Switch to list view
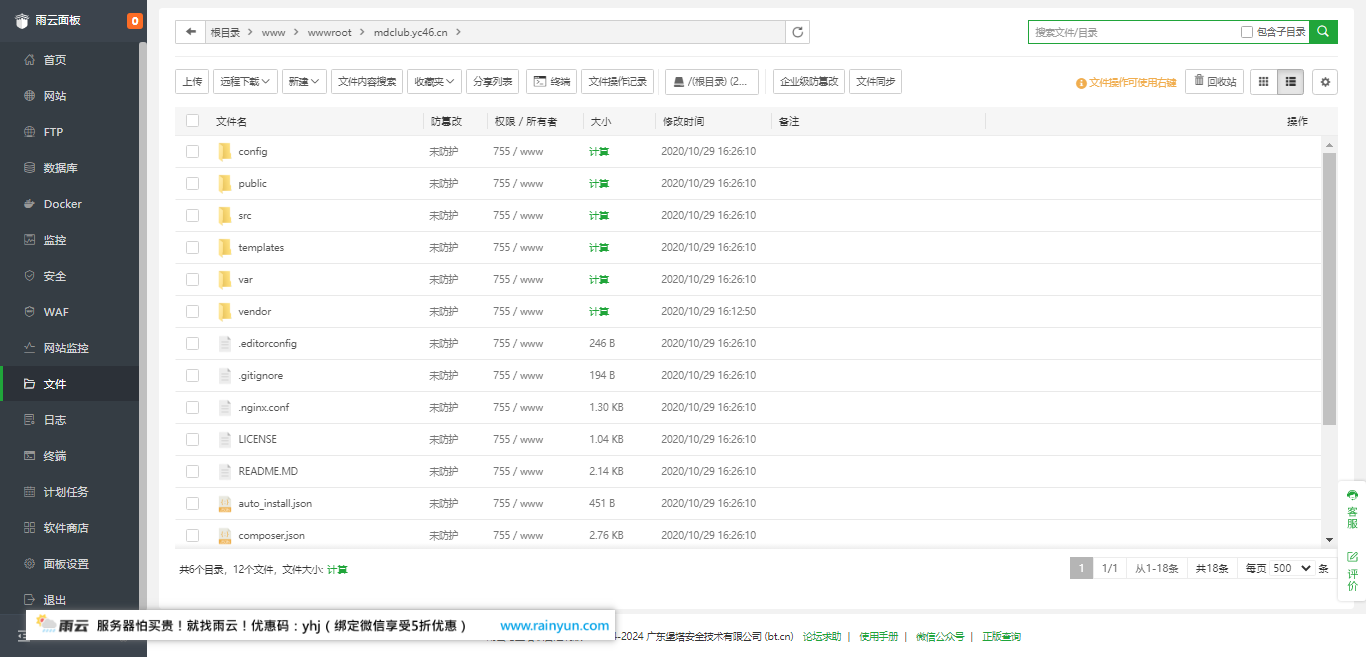Screen dimensions: 1366x657 pos(1291,82)
